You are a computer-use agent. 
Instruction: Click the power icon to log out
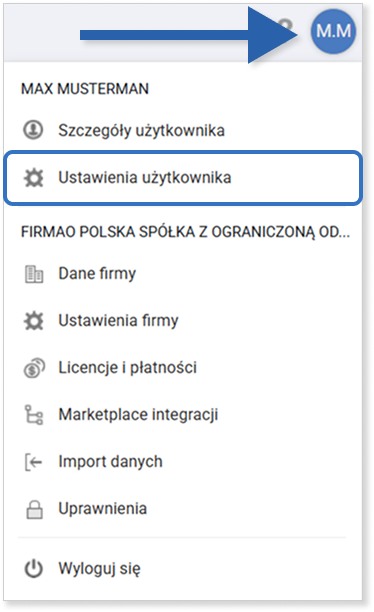pos(34,569)
